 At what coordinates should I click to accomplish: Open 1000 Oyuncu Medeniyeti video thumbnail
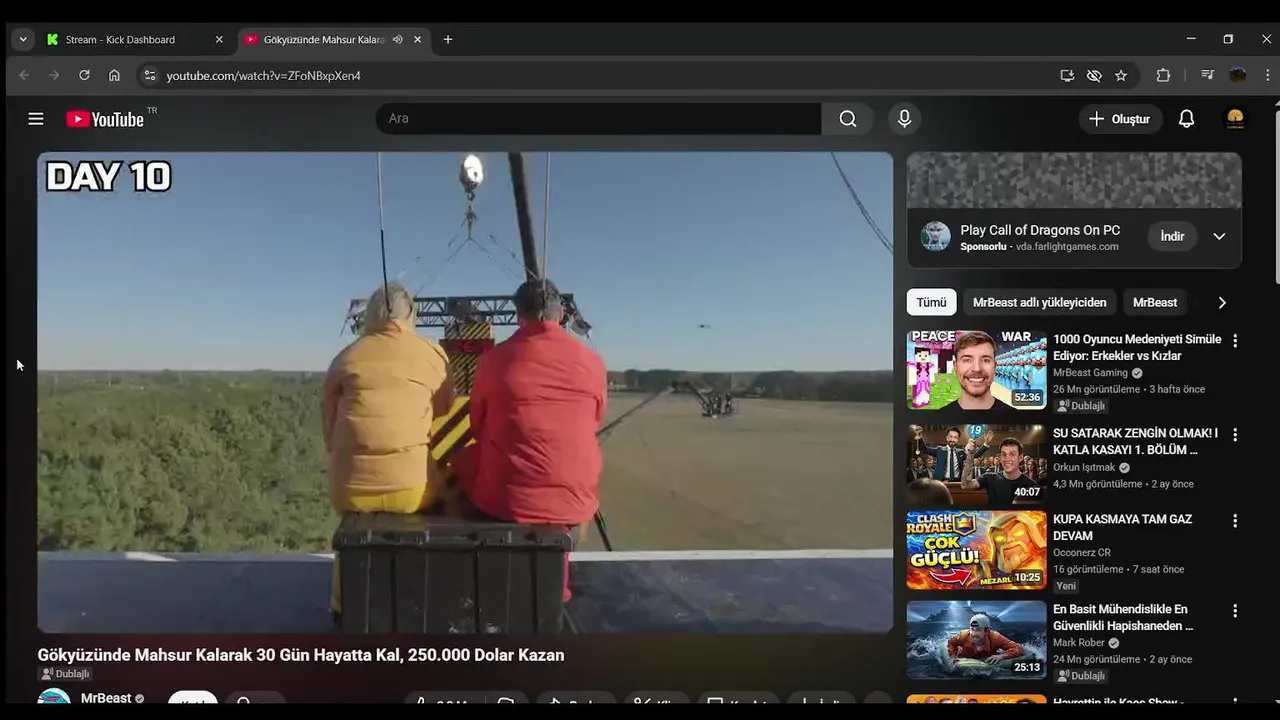(976, 370)
